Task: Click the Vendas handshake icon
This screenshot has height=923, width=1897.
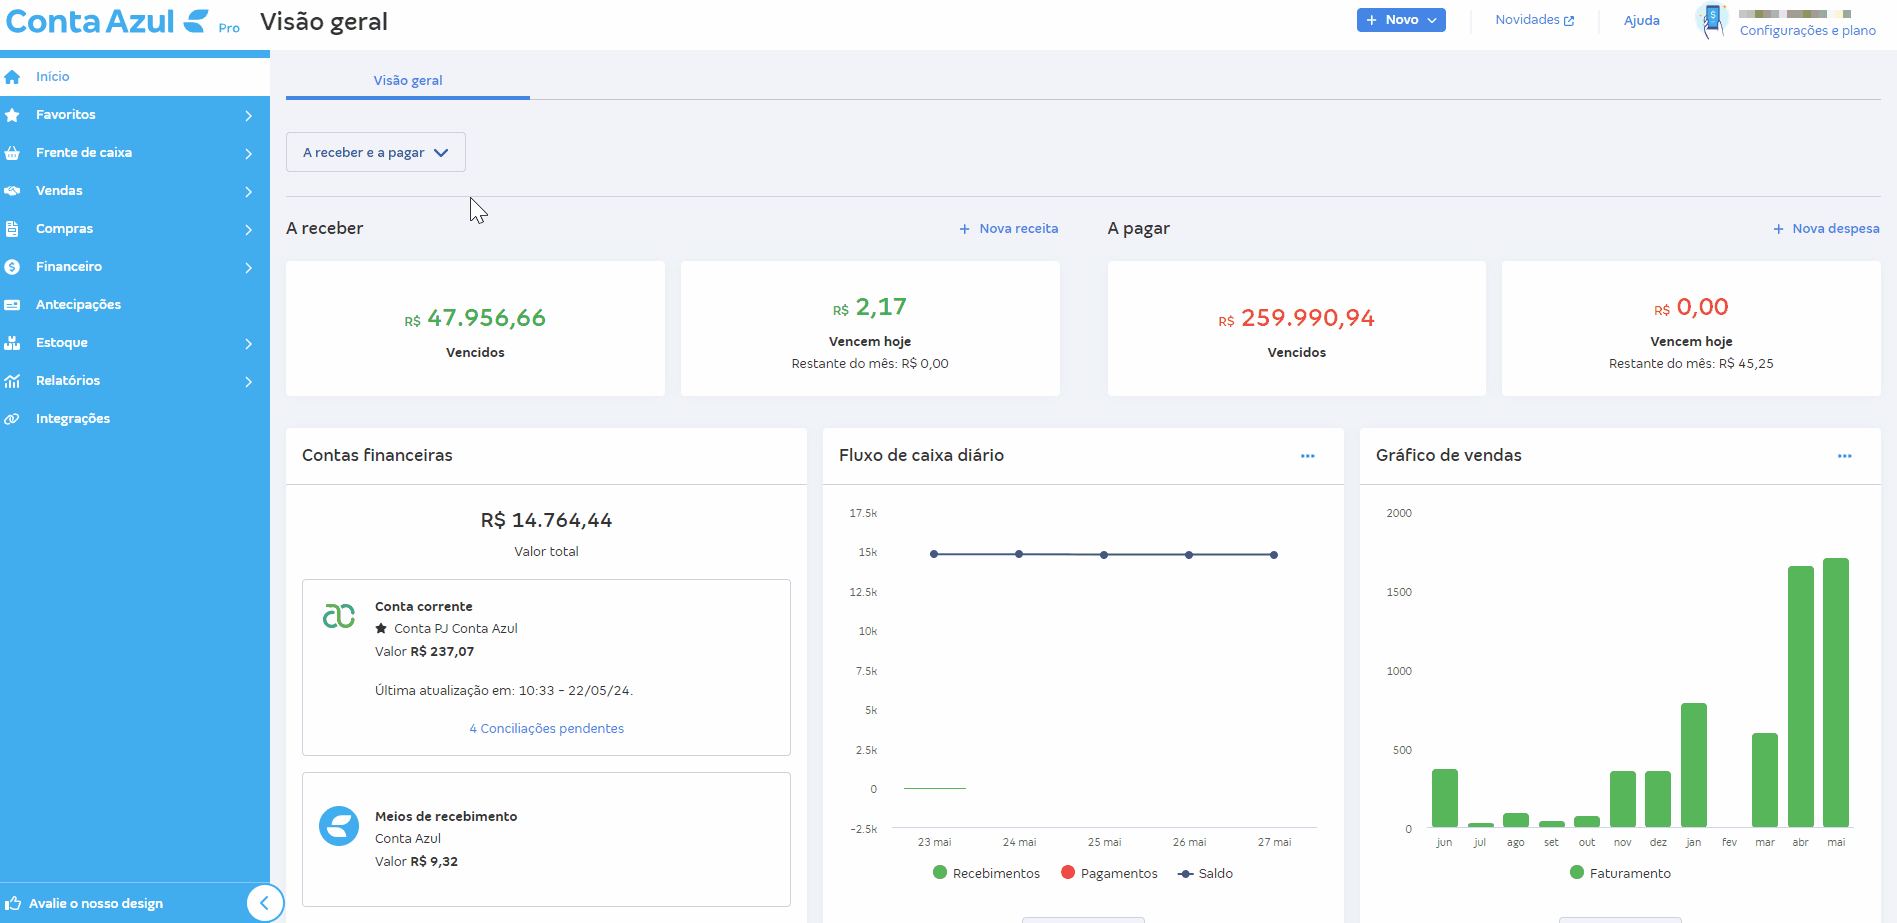Action: pos(12,191)
